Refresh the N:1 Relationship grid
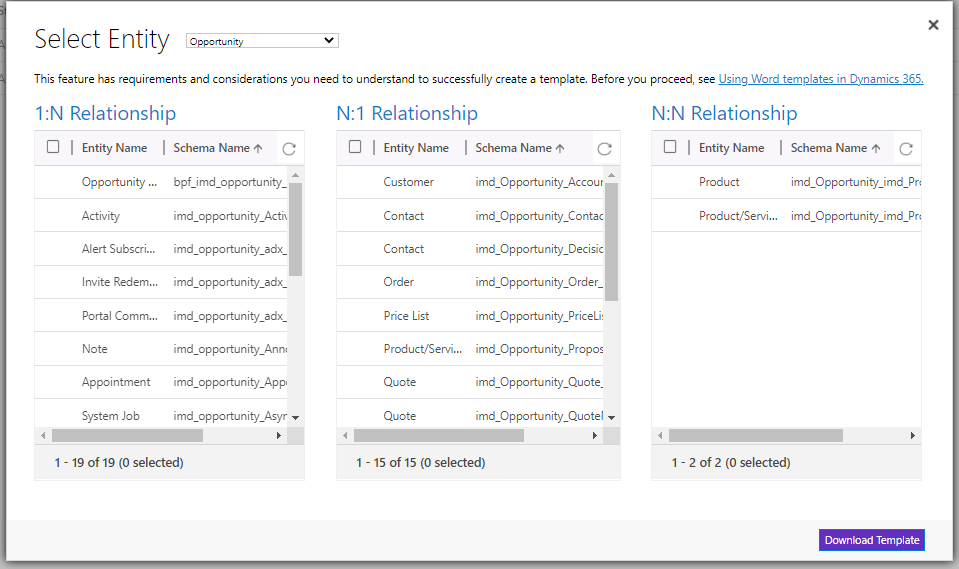The height and width of the screenshot is (569, 959). pos(604,149)
